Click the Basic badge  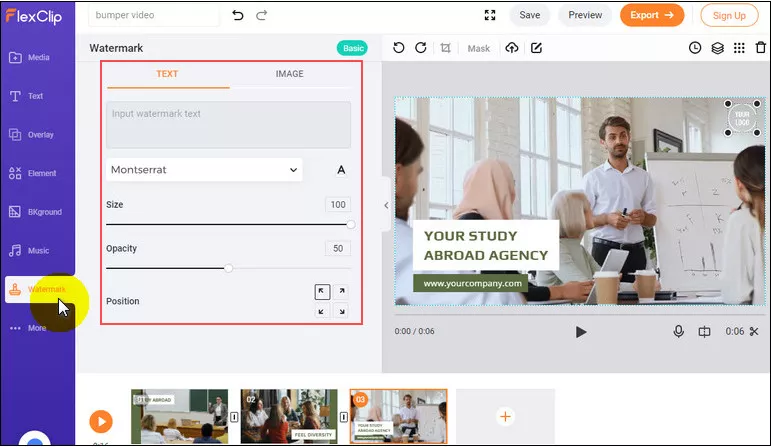353,48
